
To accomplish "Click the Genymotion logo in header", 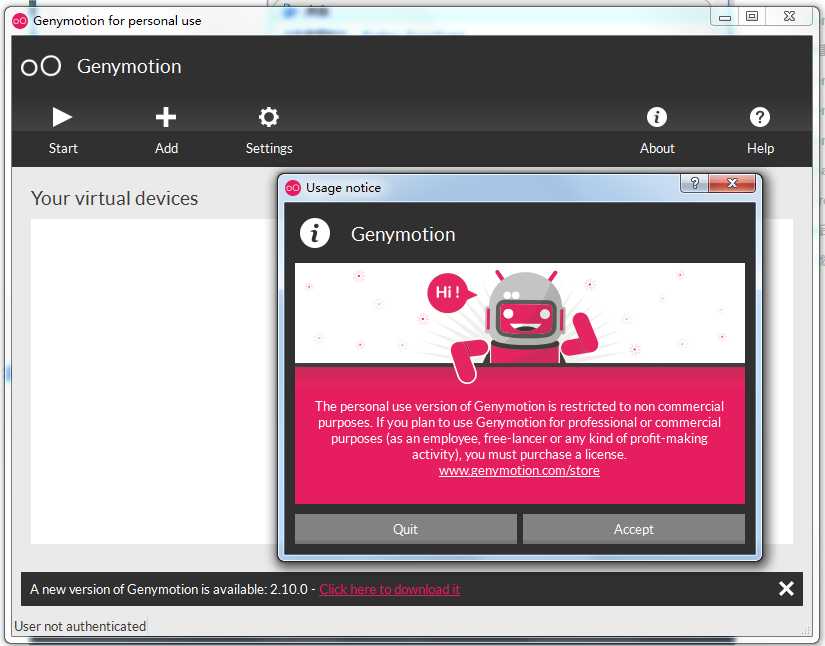I will 41,66.
